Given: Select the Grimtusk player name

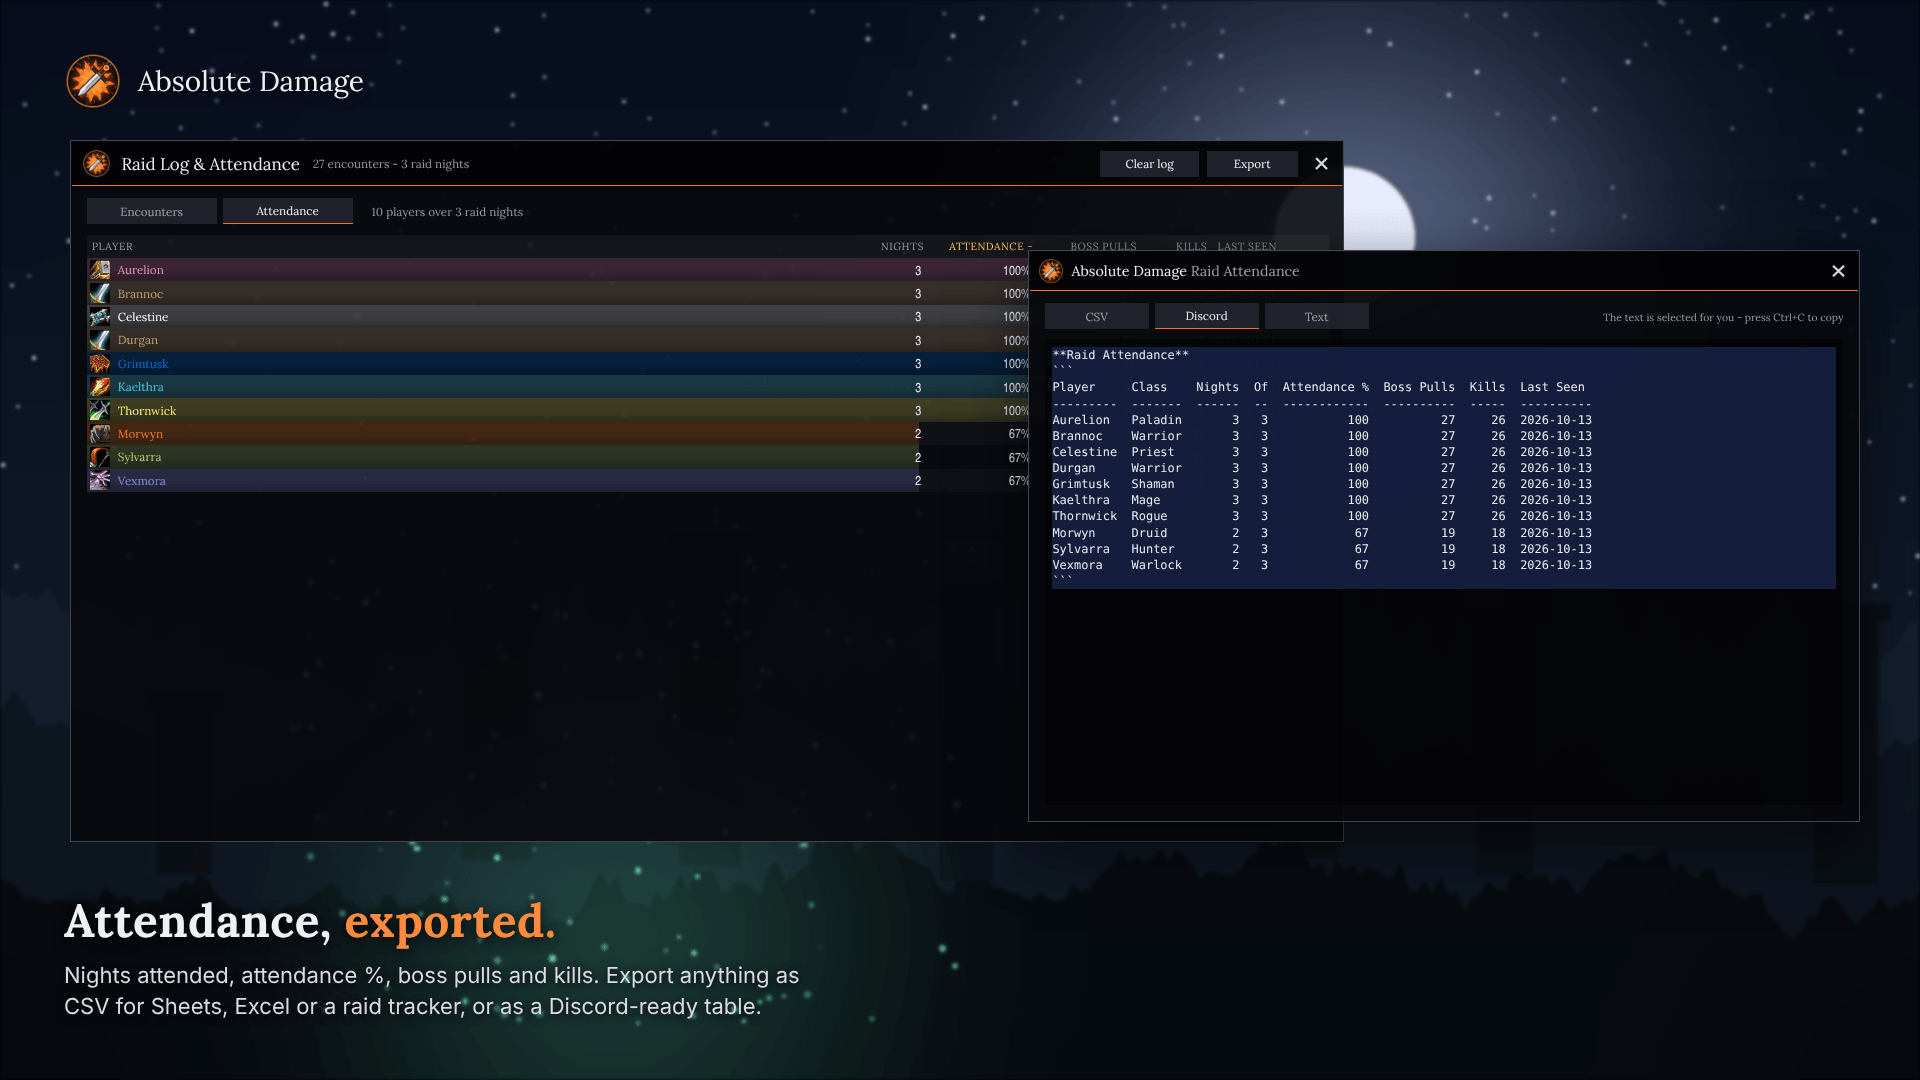Looking at the screenshot, I should tap(143, 364).
